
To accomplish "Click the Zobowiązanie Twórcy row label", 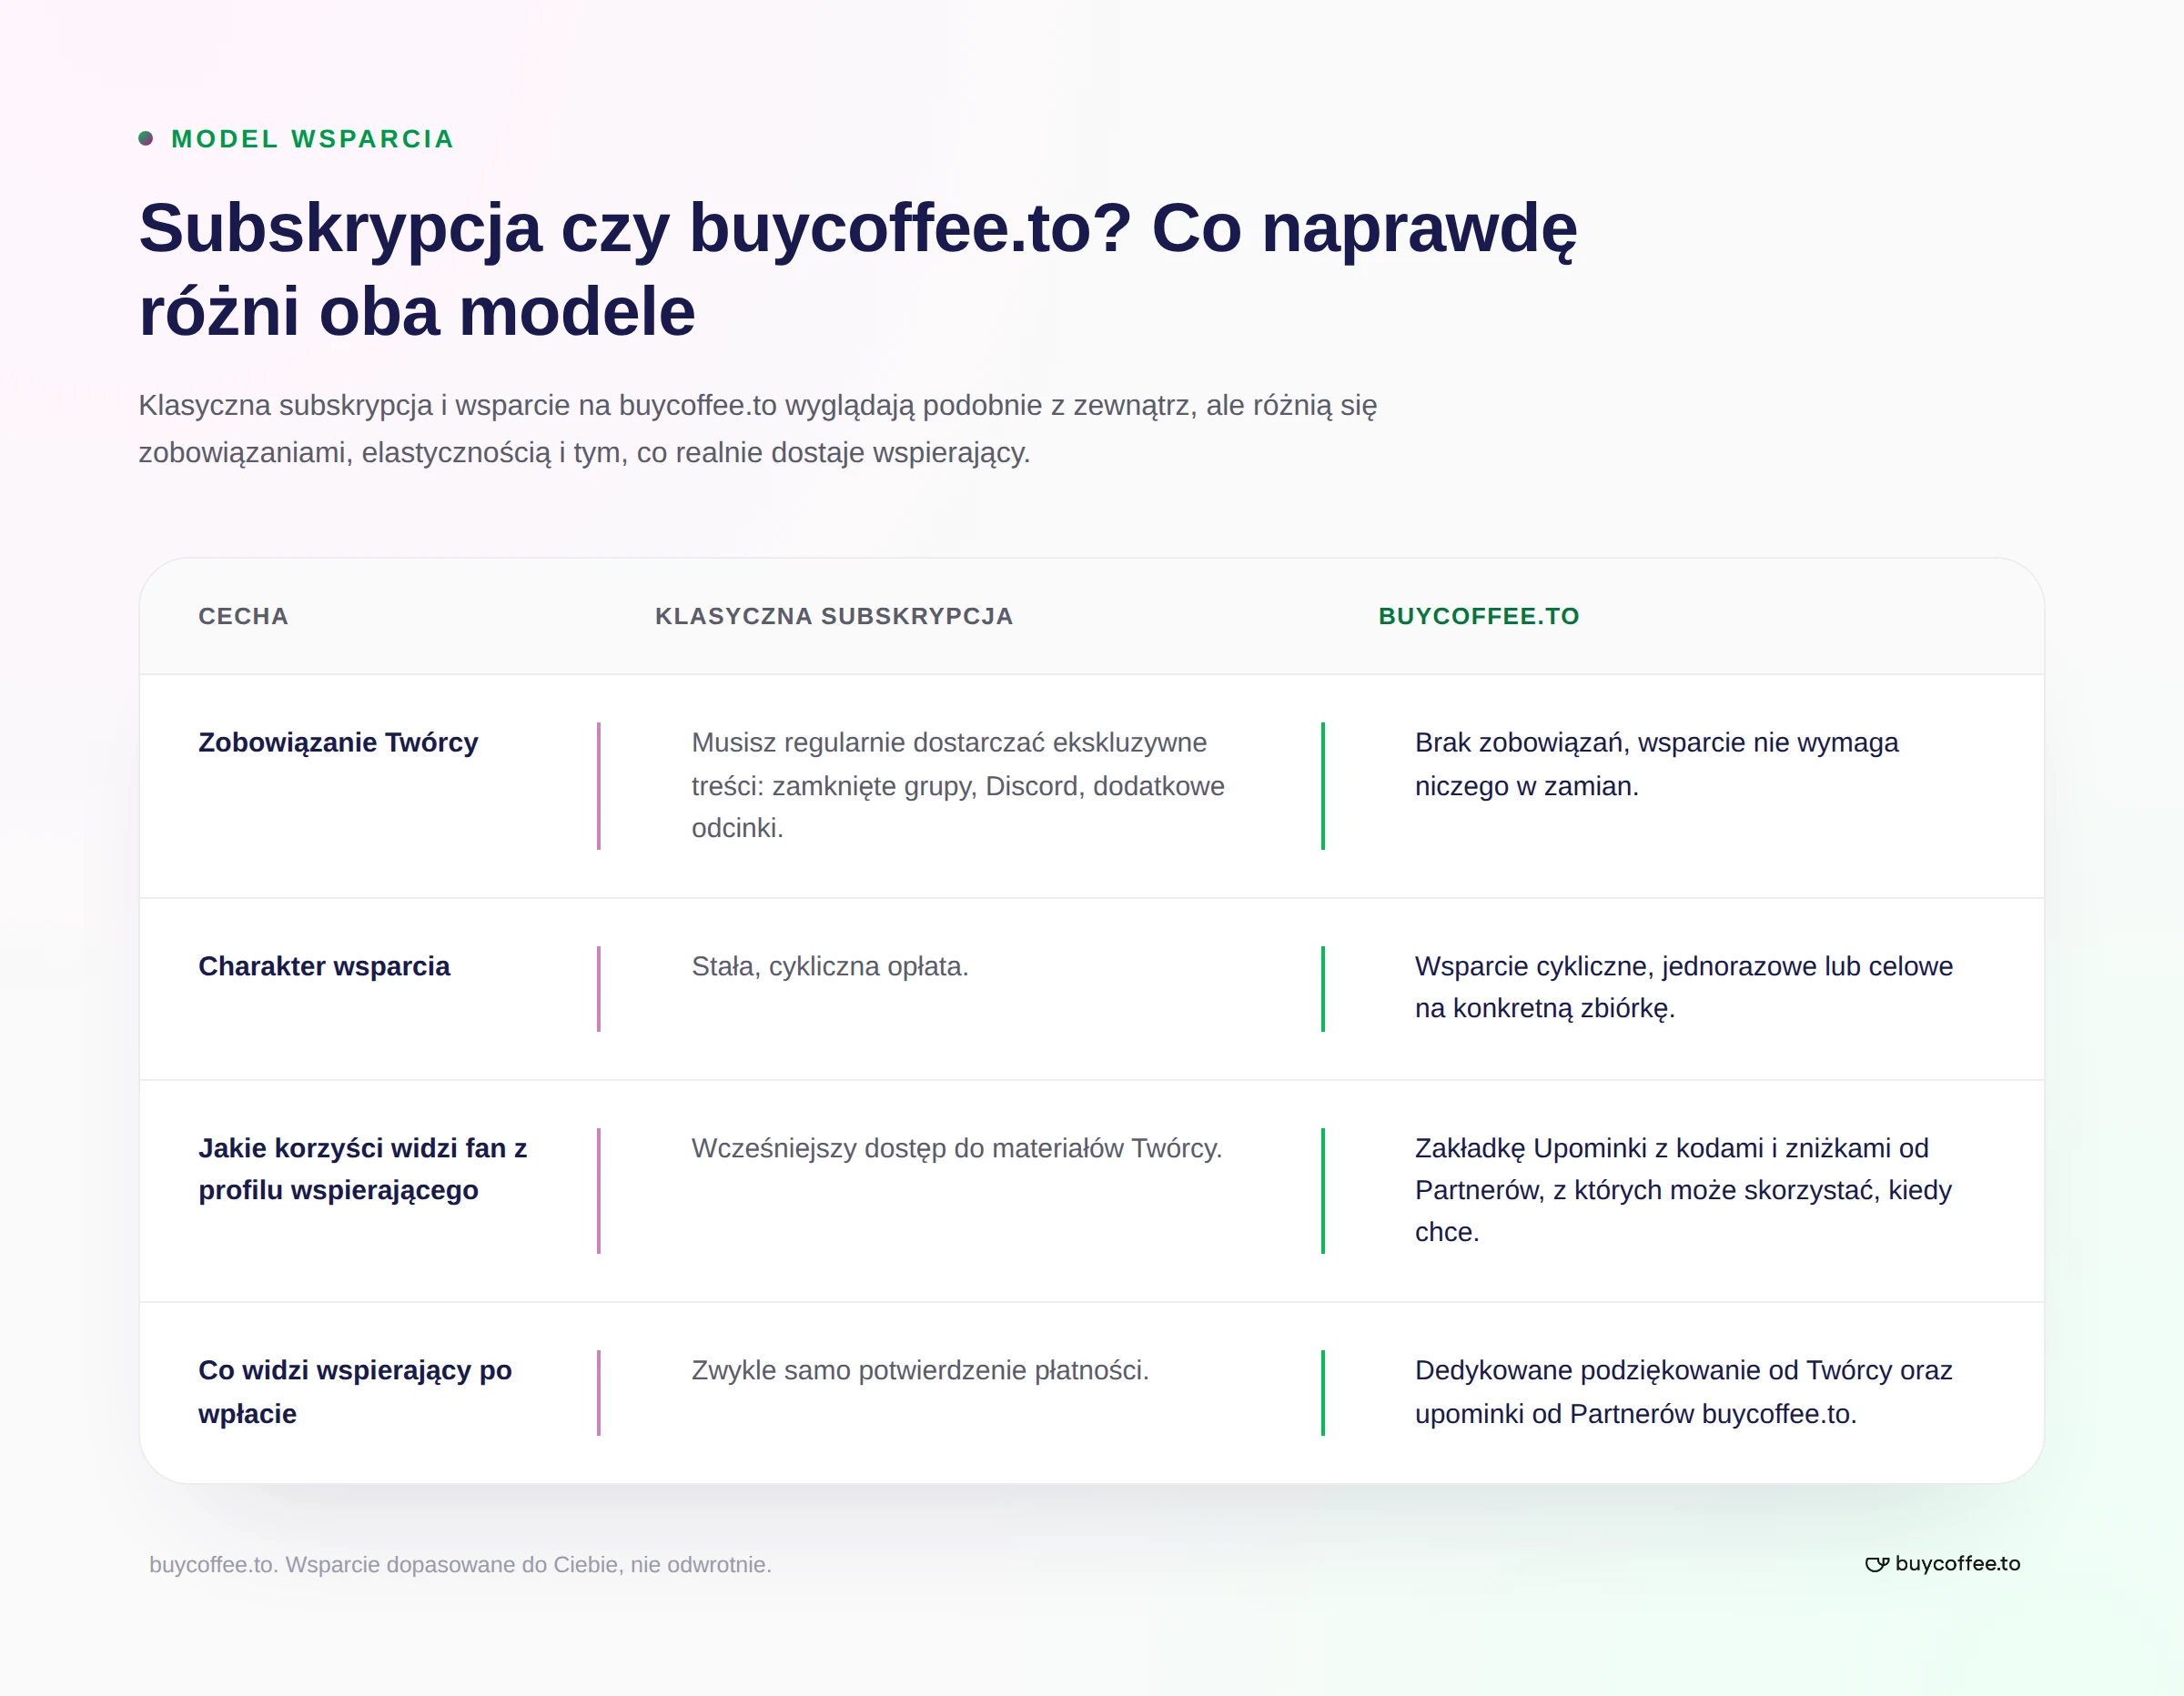I will pos(338,742).
